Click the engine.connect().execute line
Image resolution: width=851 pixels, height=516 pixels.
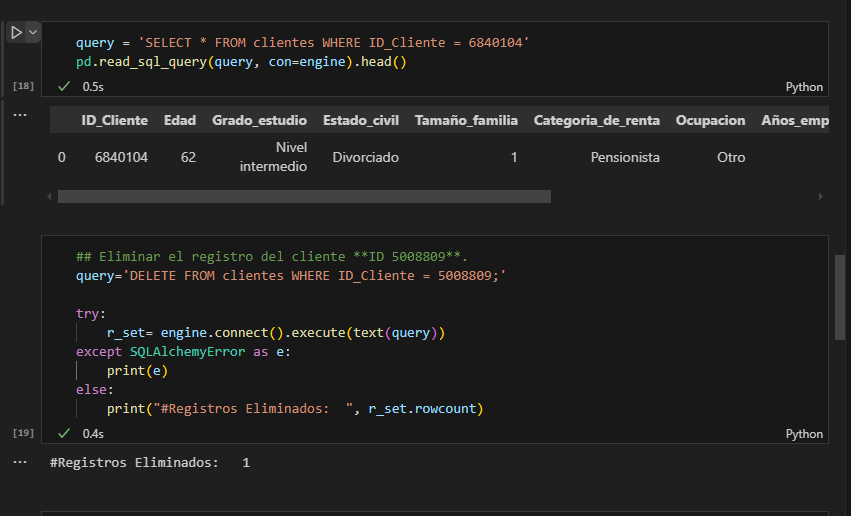pyautogui.click(x=276, y=333)
